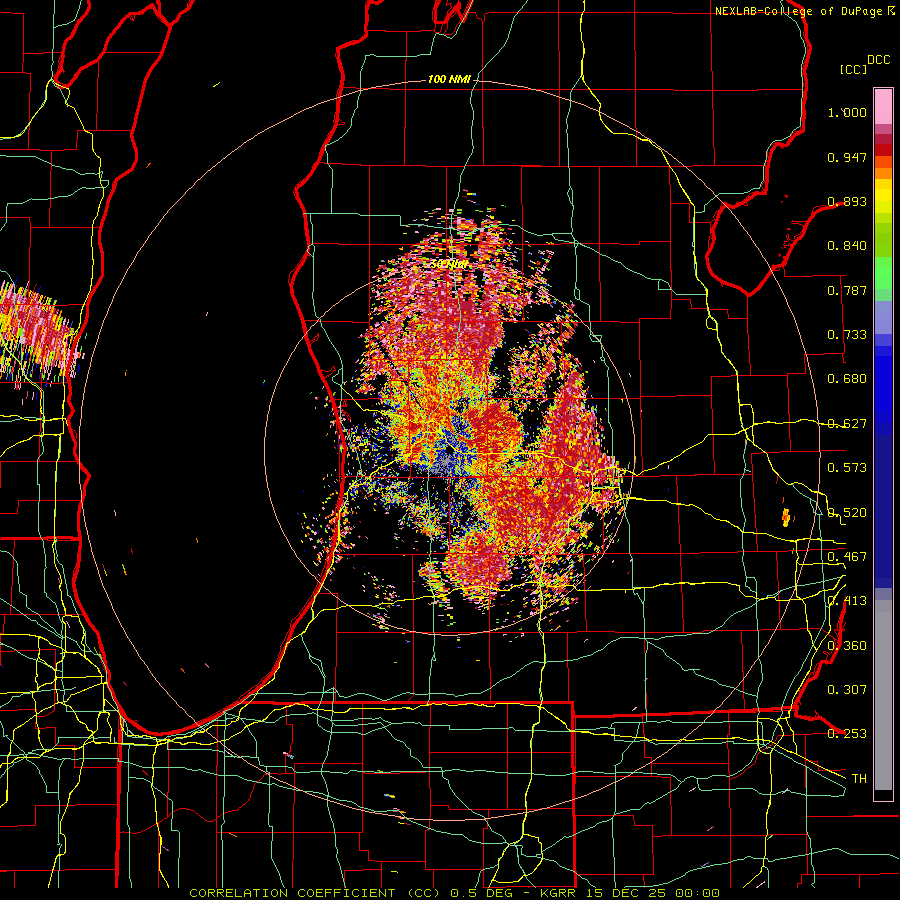Click the 0.253 legend value

847,734
